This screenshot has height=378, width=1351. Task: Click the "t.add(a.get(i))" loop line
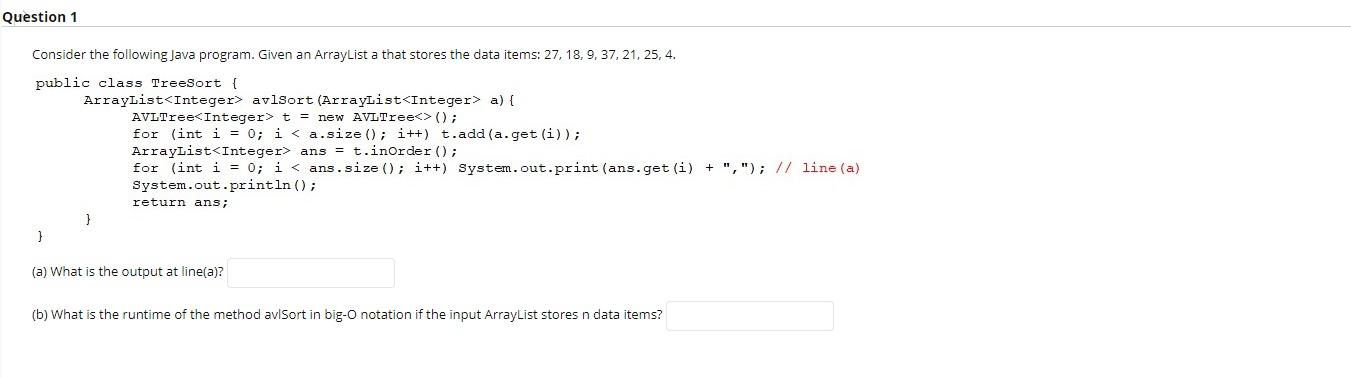[x=356, y=134]
